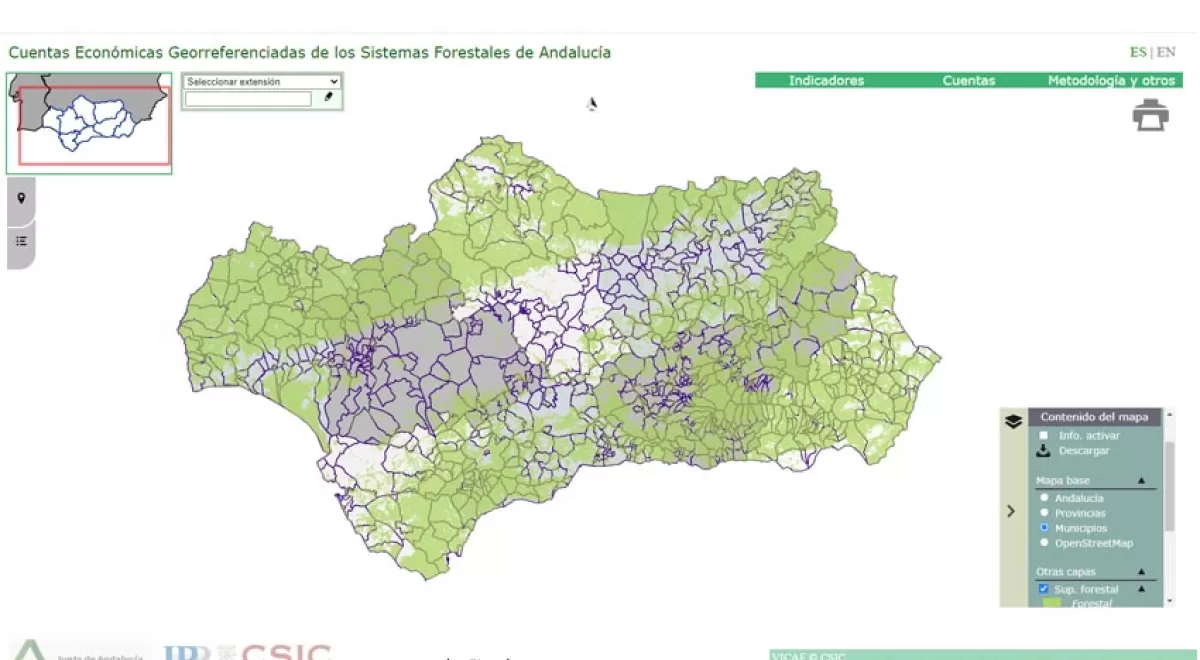1200x660 pixels.
Task: Select the Provincias base map radio button
Action: tap(1044, 513)
